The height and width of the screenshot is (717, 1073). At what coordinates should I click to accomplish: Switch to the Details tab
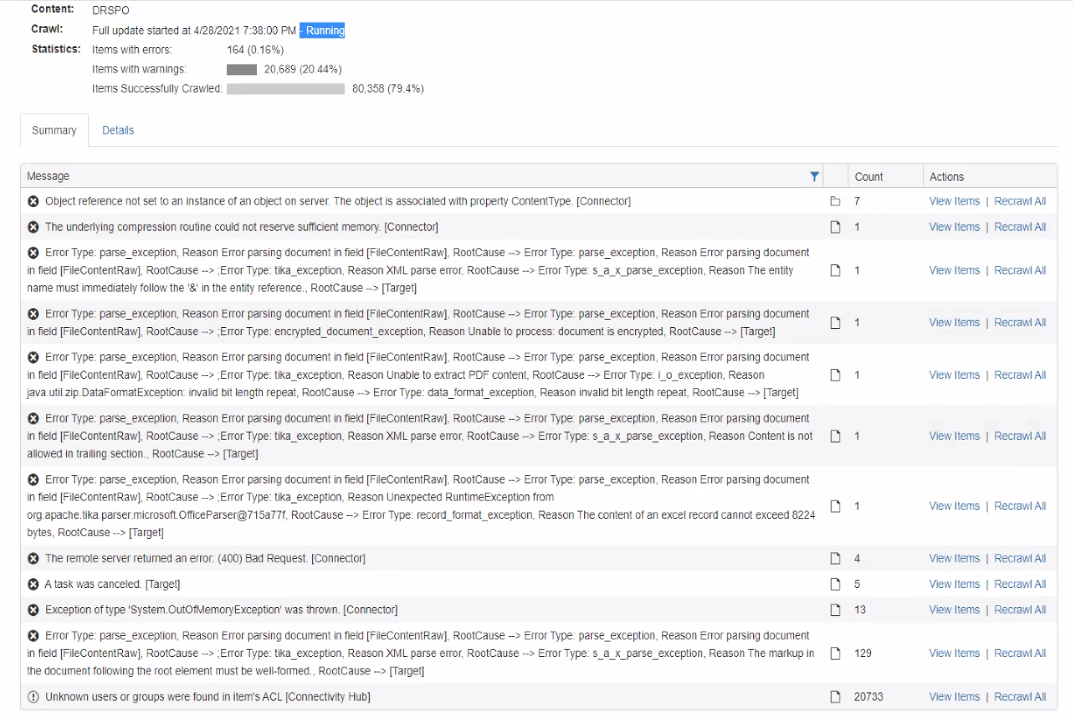click(x=118, y=131)
